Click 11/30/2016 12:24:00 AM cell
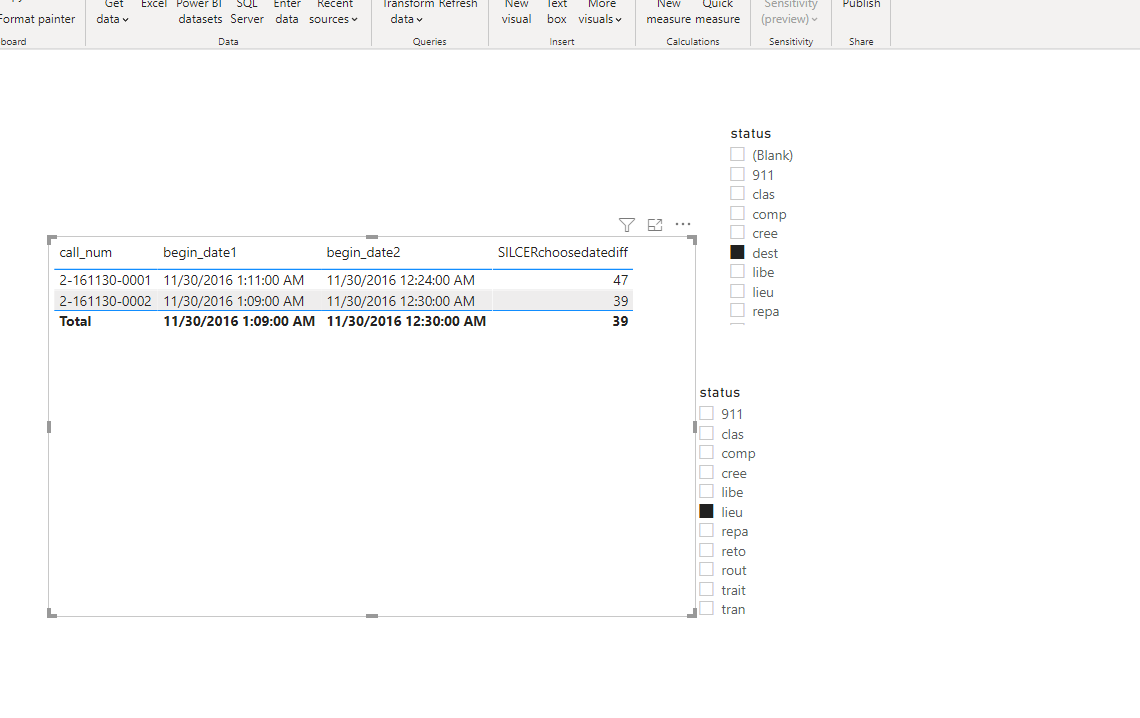 (401, 280)
